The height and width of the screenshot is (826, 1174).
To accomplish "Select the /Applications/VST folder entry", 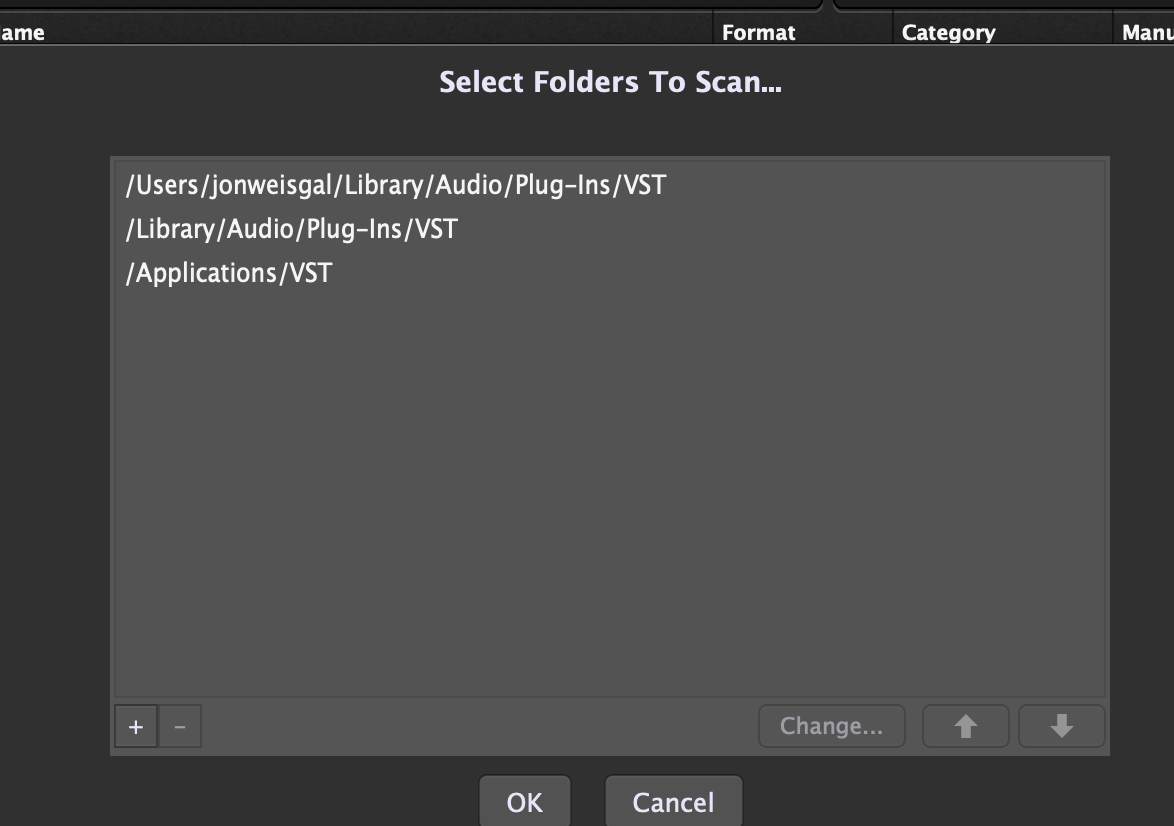I will (x=610, y=273).
